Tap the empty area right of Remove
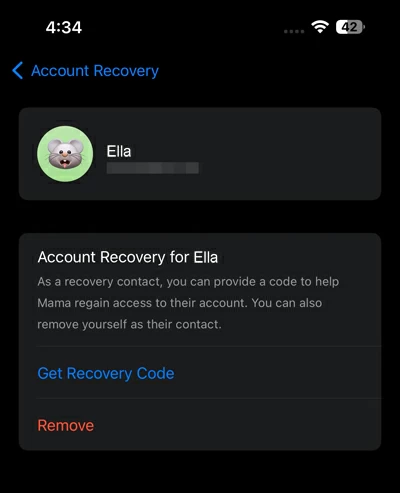Image resolution: width=400 pixels, height=493 pixels. tap(237, 425)
